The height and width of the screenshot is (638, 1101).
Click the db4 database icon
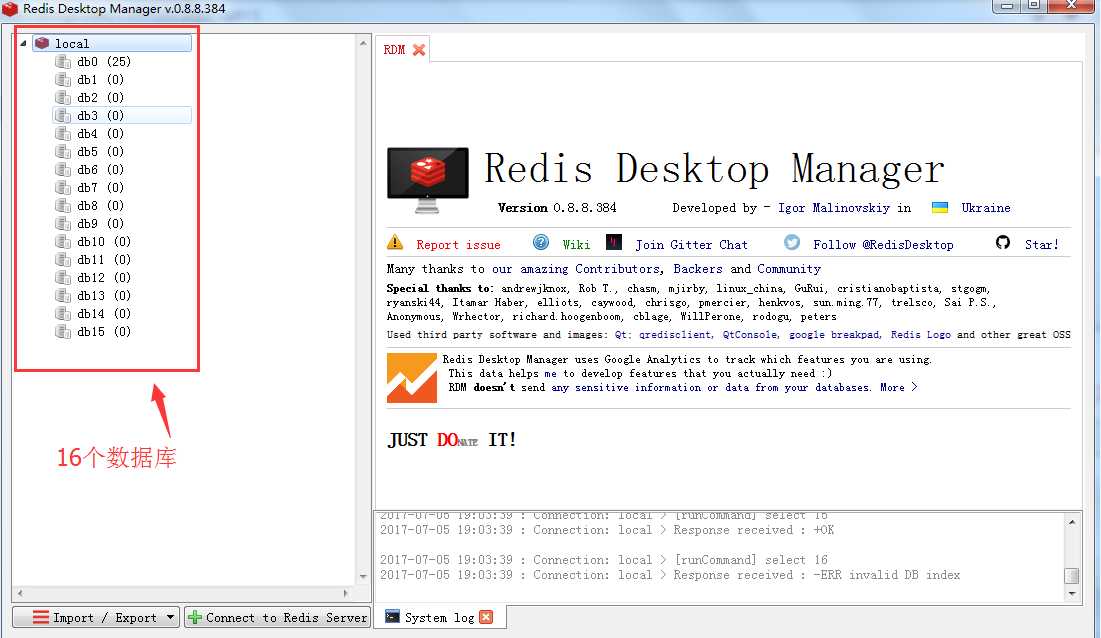pyautogui.click(x=63, y=134)
